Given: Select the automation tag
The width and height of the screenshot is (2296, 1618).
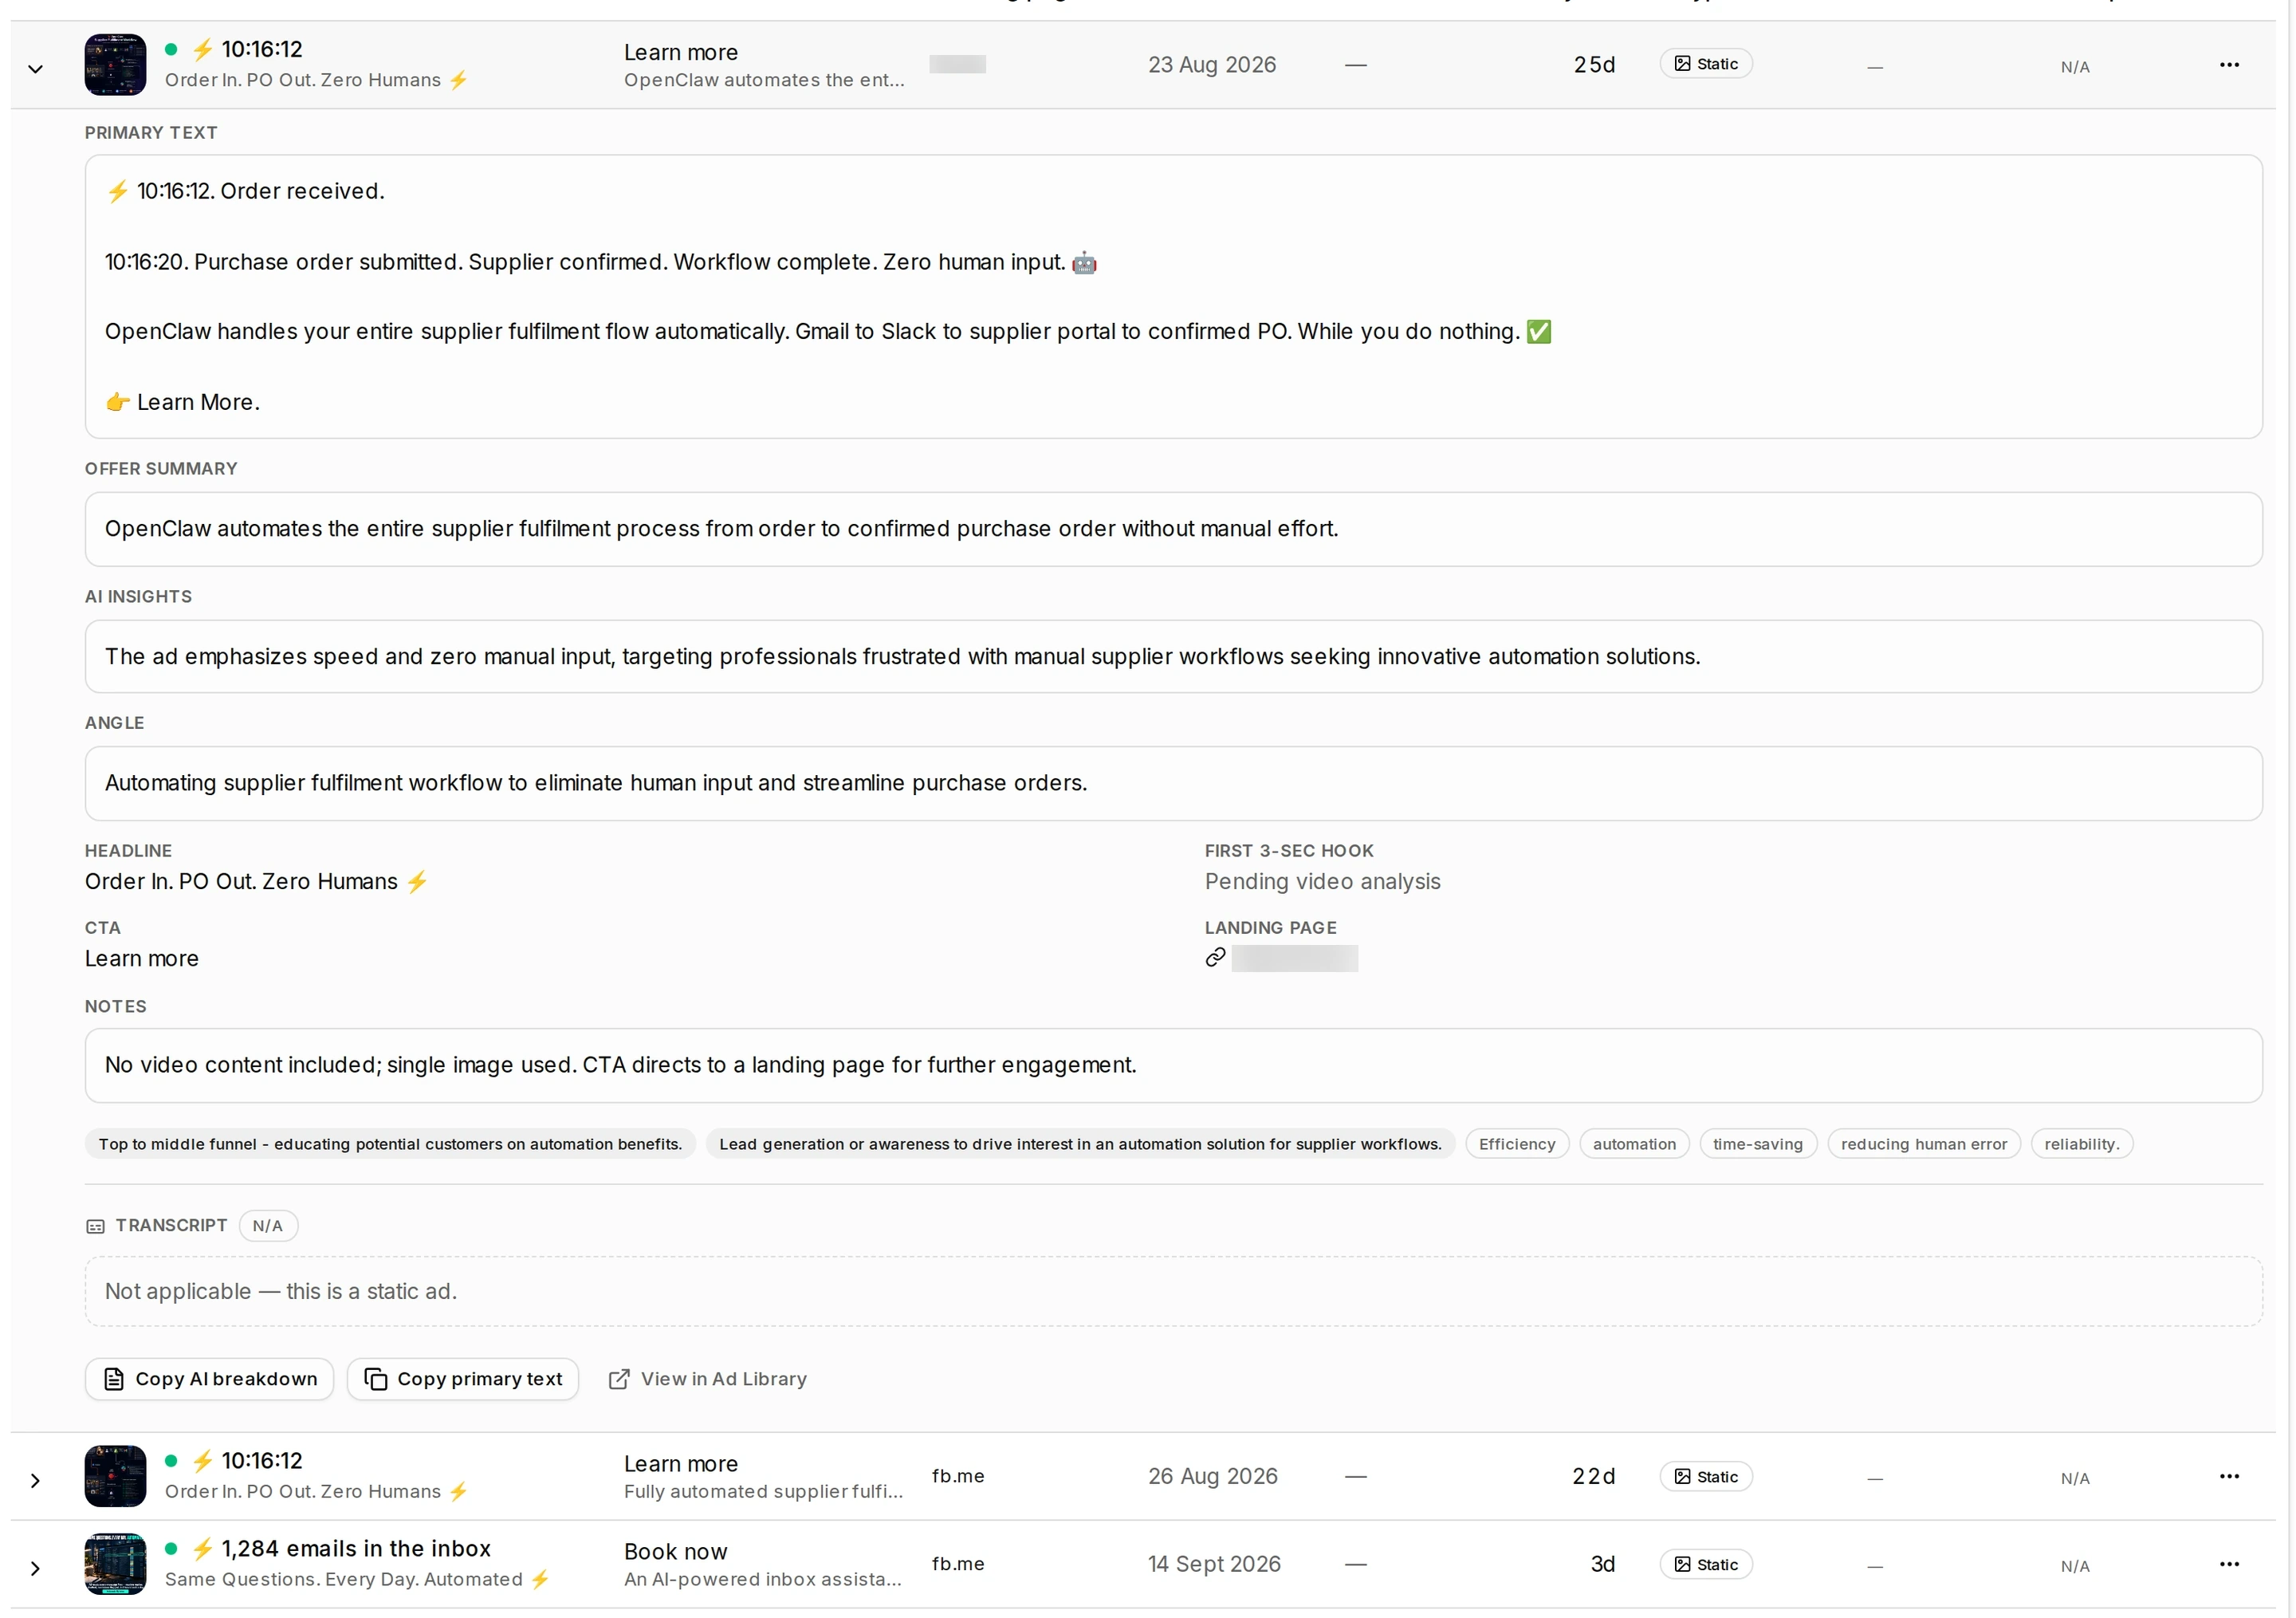Looking at the screenshot, I should pos(1634,1144).
